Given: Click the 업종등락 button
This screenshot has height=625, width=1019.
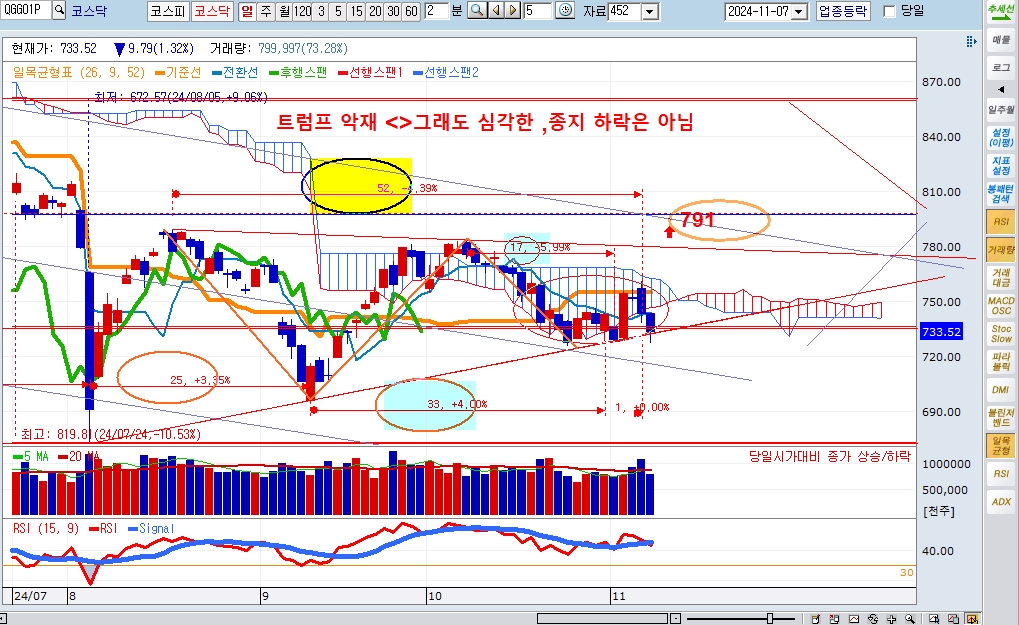Looking at the screenshot, I should pyautogui.click(x=843, y=11).
